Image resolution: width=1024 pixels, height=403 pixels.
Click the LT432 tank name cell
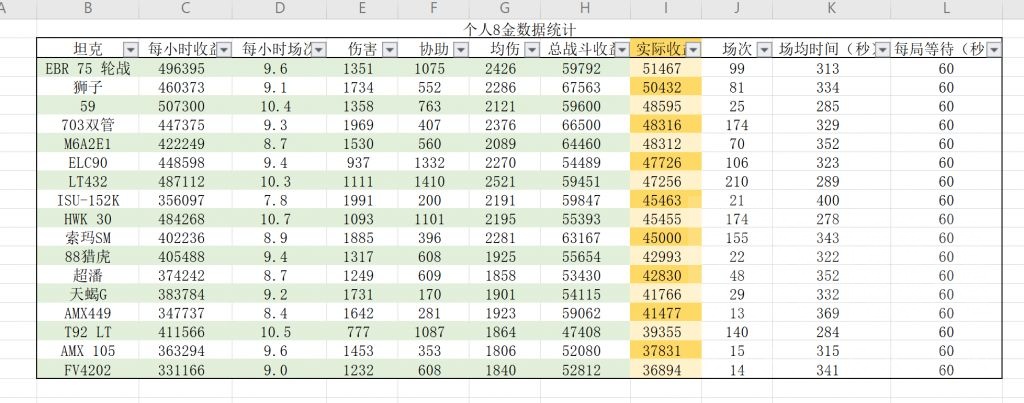(88, 180)
